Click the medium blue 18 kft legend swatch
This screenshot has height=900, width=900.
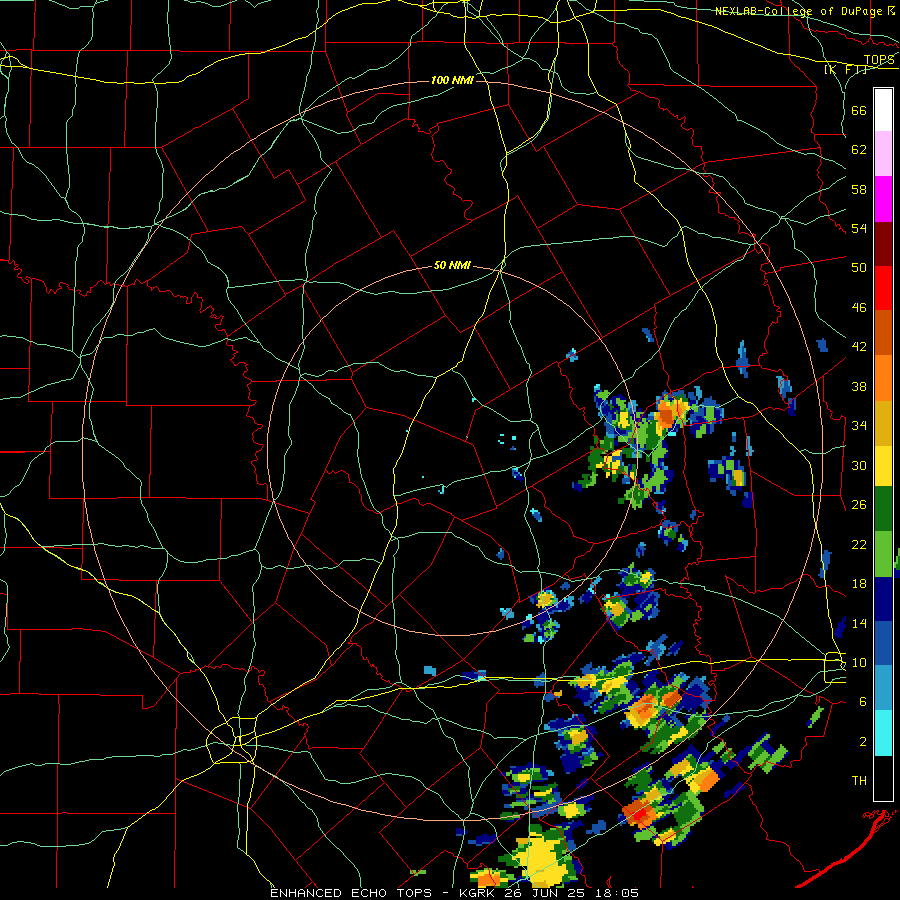(x=883, y=643)
